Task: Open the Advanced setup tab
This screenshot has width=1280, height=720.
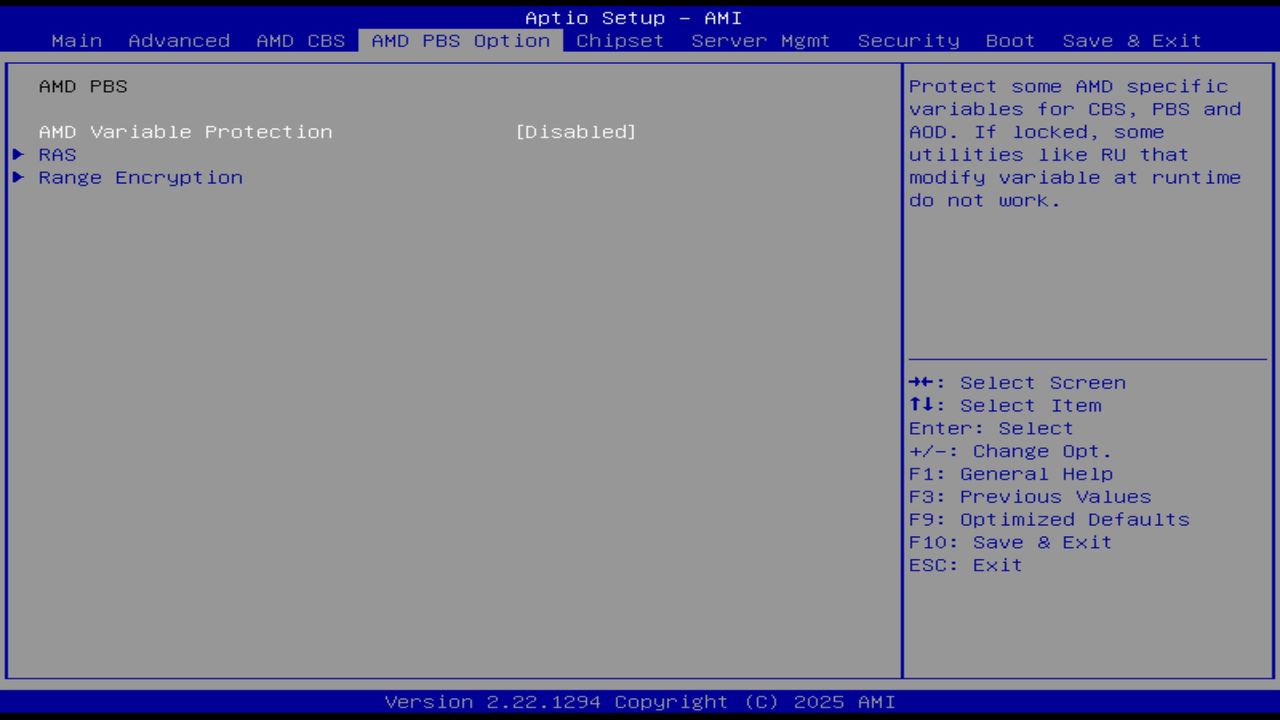Action: pyautogui.click(x=178, y=40)
